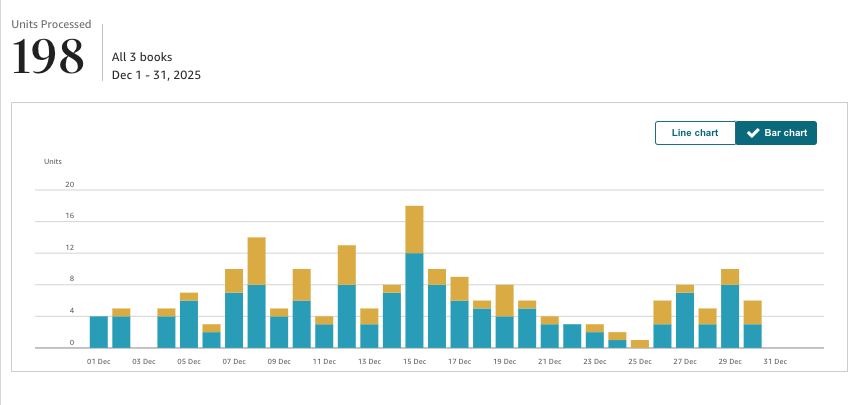Click the 'Dec 1 - 31, 2025' date range

[x=156, y=75]
